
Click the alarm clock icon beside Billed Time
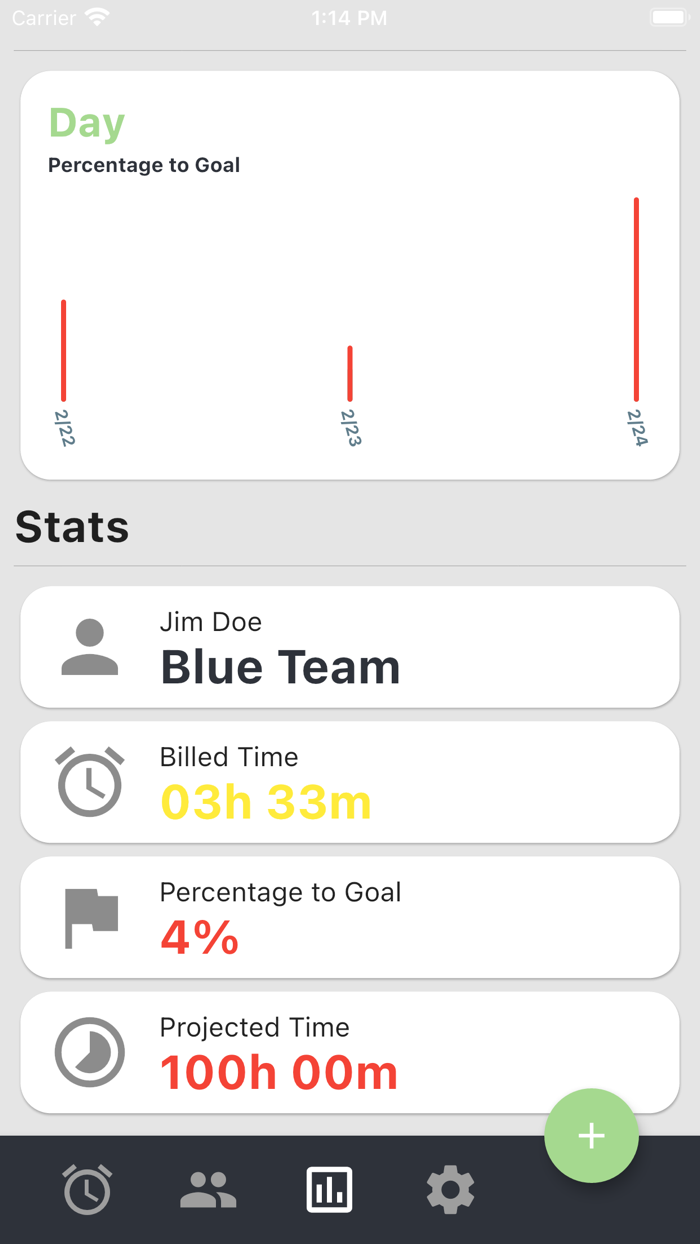(x=90, y=781)
